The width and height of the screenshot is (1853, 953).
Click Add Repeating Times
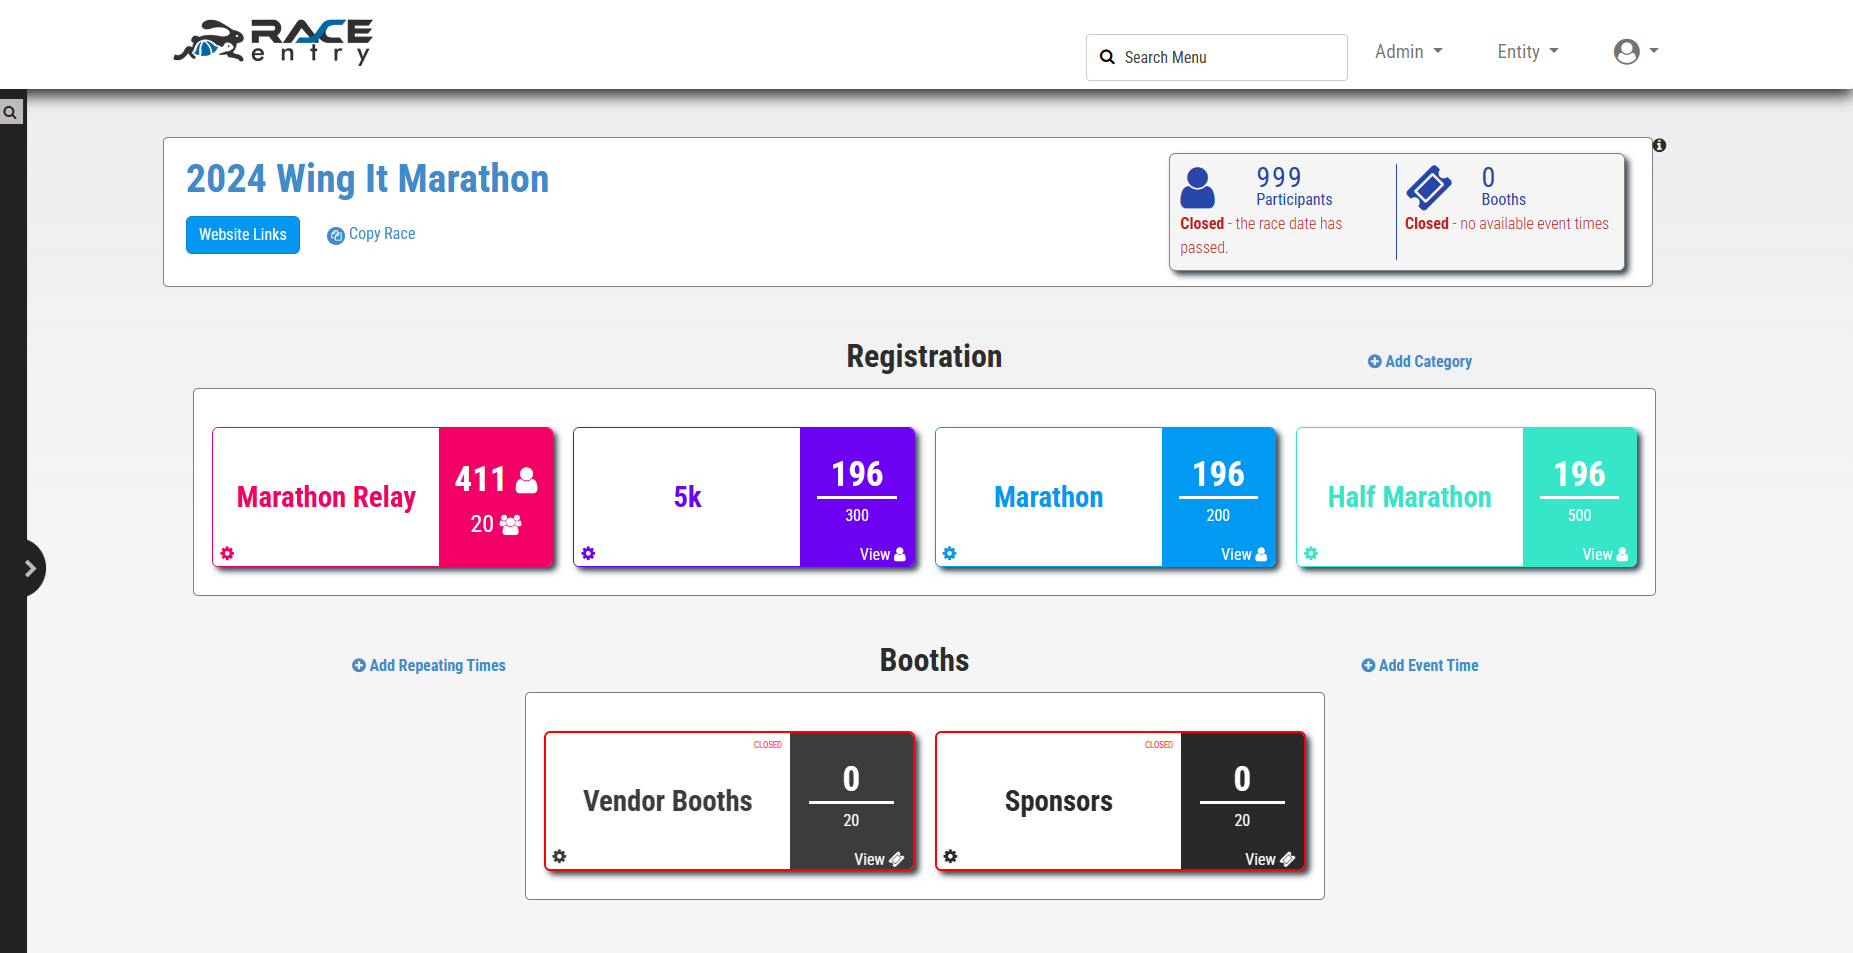click(x=428, y=665)
